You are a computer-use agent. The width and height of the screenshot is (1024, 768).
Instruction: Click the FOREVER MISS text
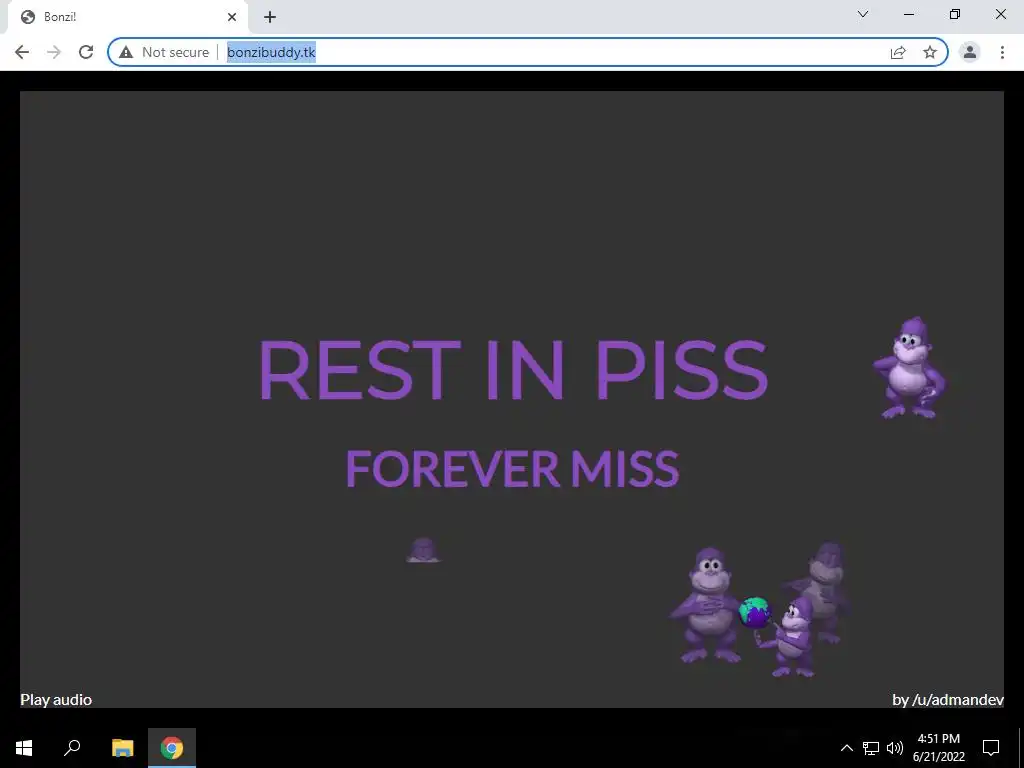(512, 468)
